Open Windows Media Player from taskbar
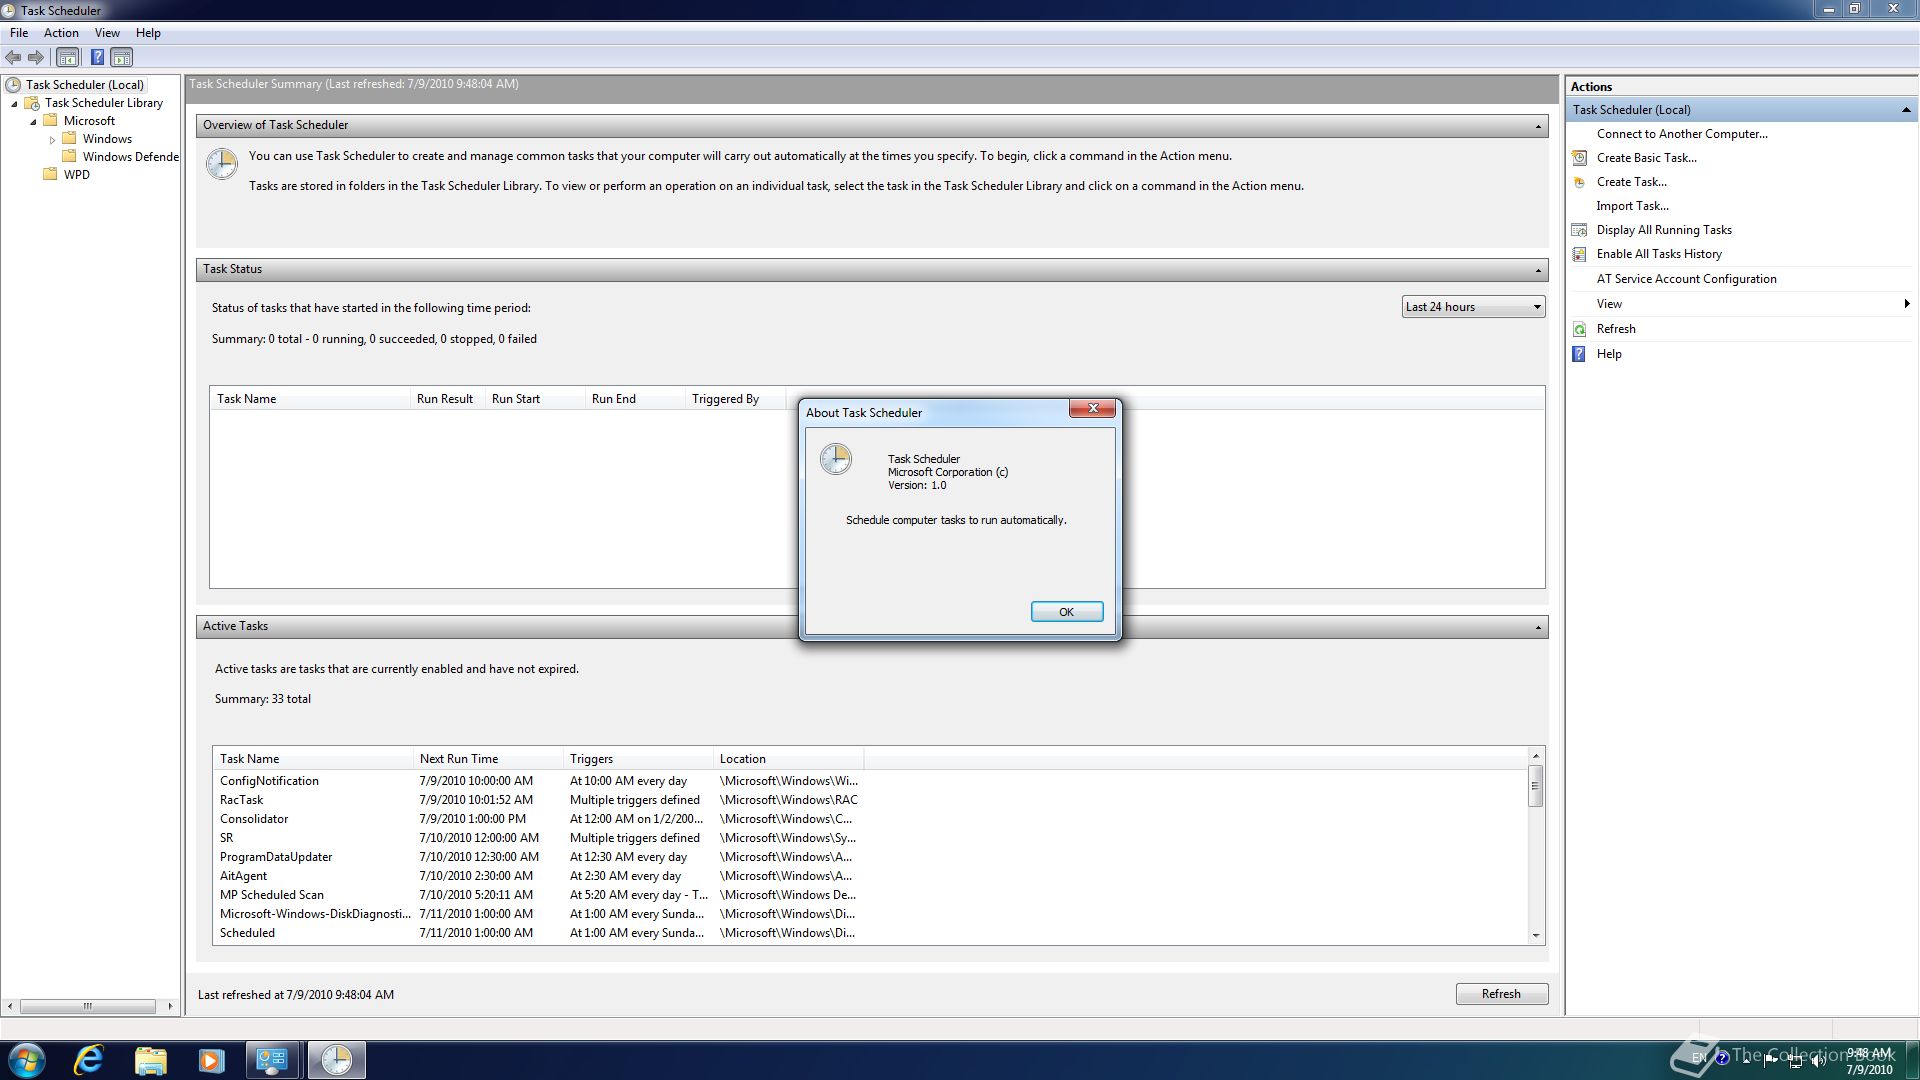The height and width of the screenshot is (1080, 1920). [211, 1060]
